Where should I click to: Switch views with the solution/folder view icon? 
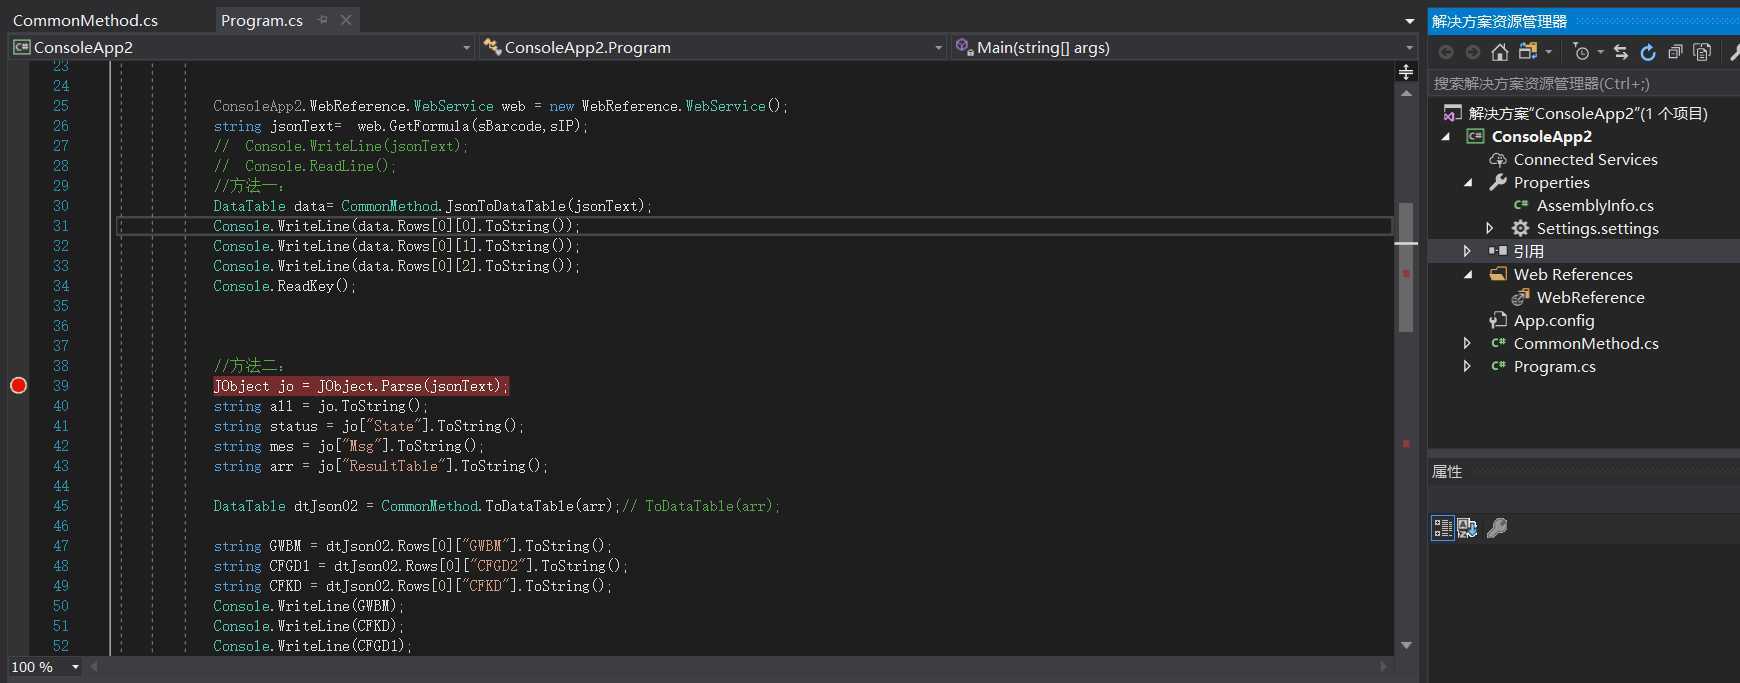1528,52
